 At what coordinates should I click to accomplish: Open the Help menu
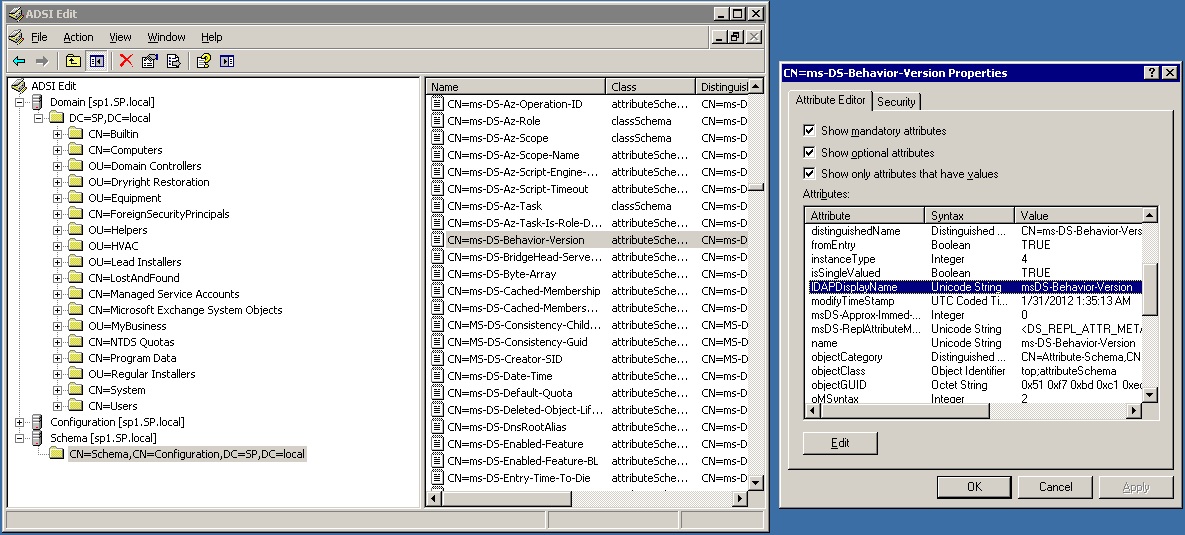click(212, 37)
